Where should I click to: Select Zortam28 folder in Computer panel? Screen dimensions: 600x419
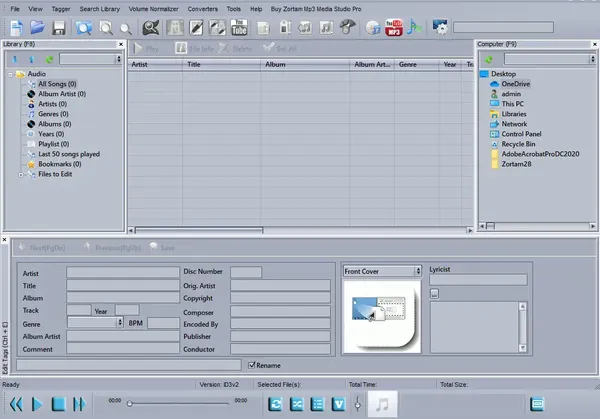click(x=516, y=164)
